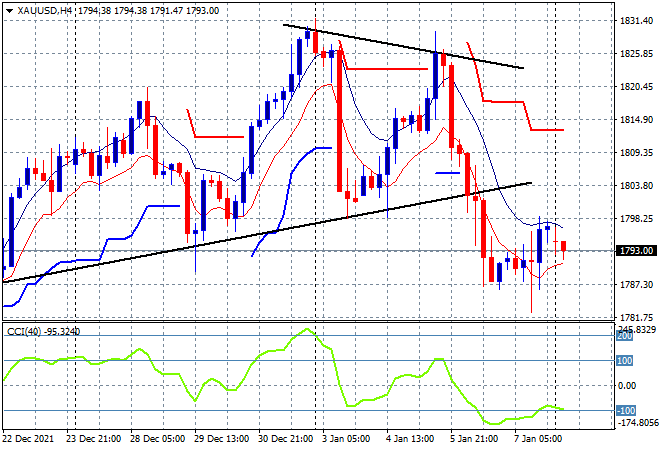Click the 1809.35 price axis label
660x450 pixels.
636,152
